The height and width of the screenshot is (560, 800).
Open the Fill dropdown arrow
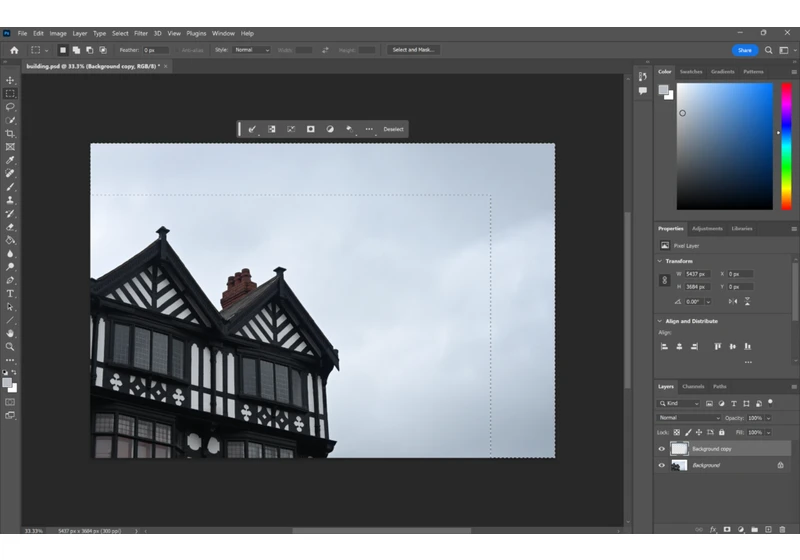point(768,432)
